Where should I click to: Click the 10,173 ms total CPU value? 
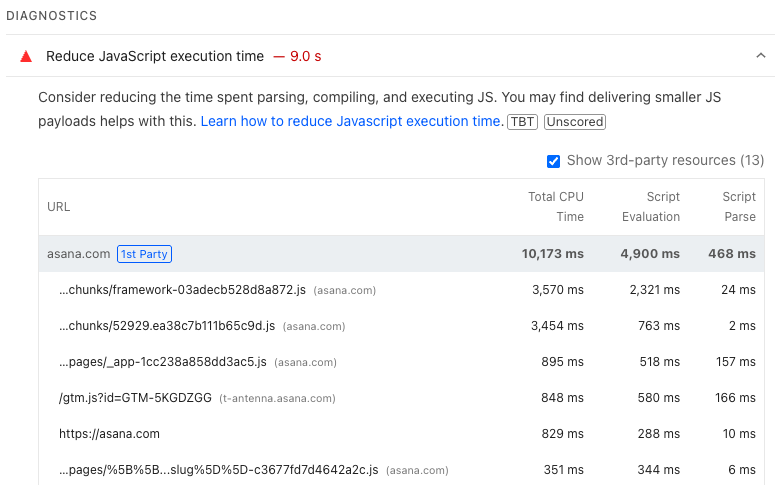[553, 254]
